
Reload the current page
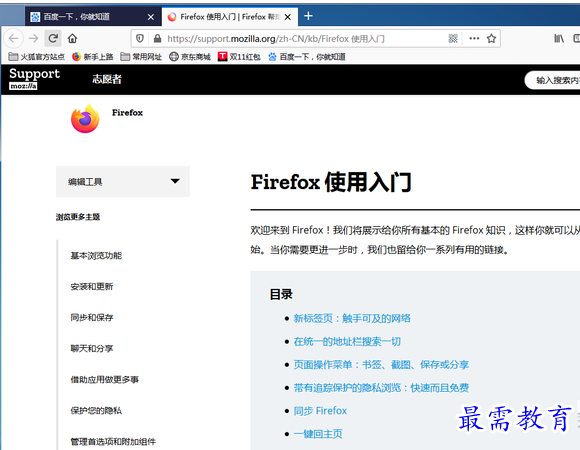53,38
